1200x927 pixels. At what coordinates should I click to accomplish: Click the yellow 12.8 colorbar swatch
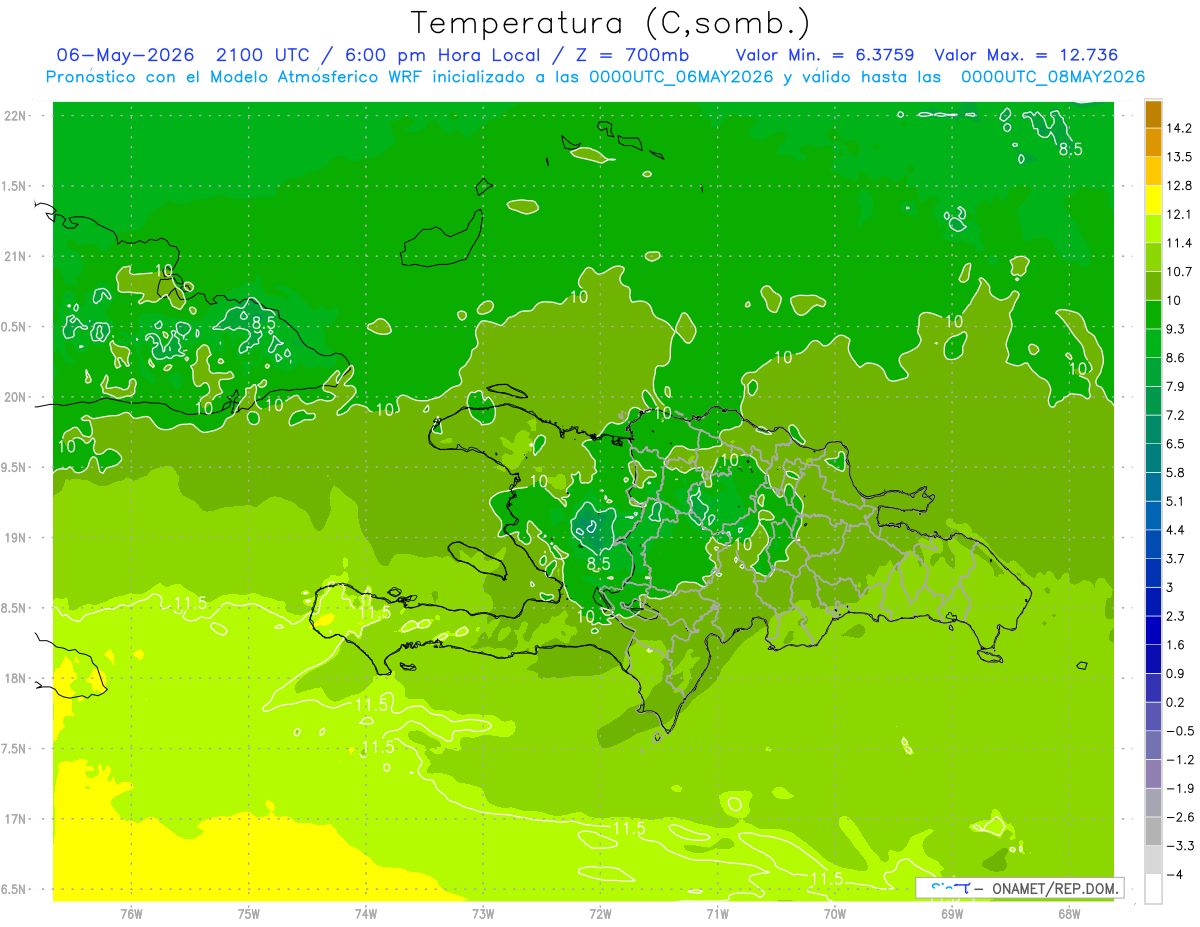1153,200
